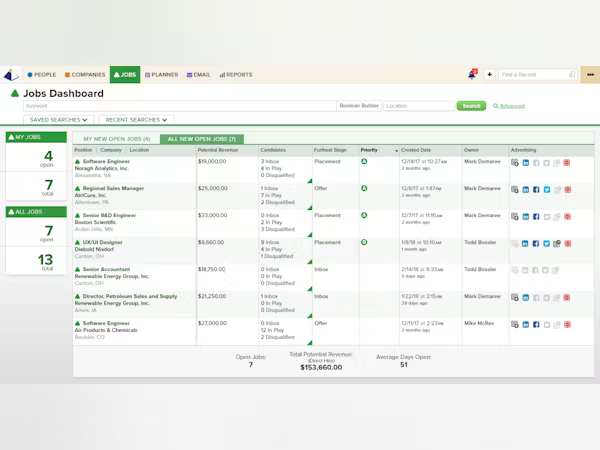Click Facebook icon for Regional Sales Manager
600x450 pixels.
click(536, 190)
